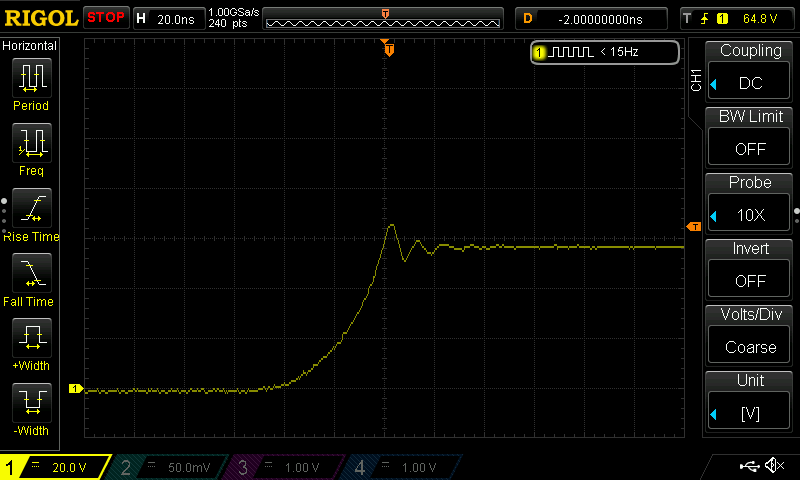
Task: Click the < 15Hz frequency counter box
Action: click(x=605, y=52)
